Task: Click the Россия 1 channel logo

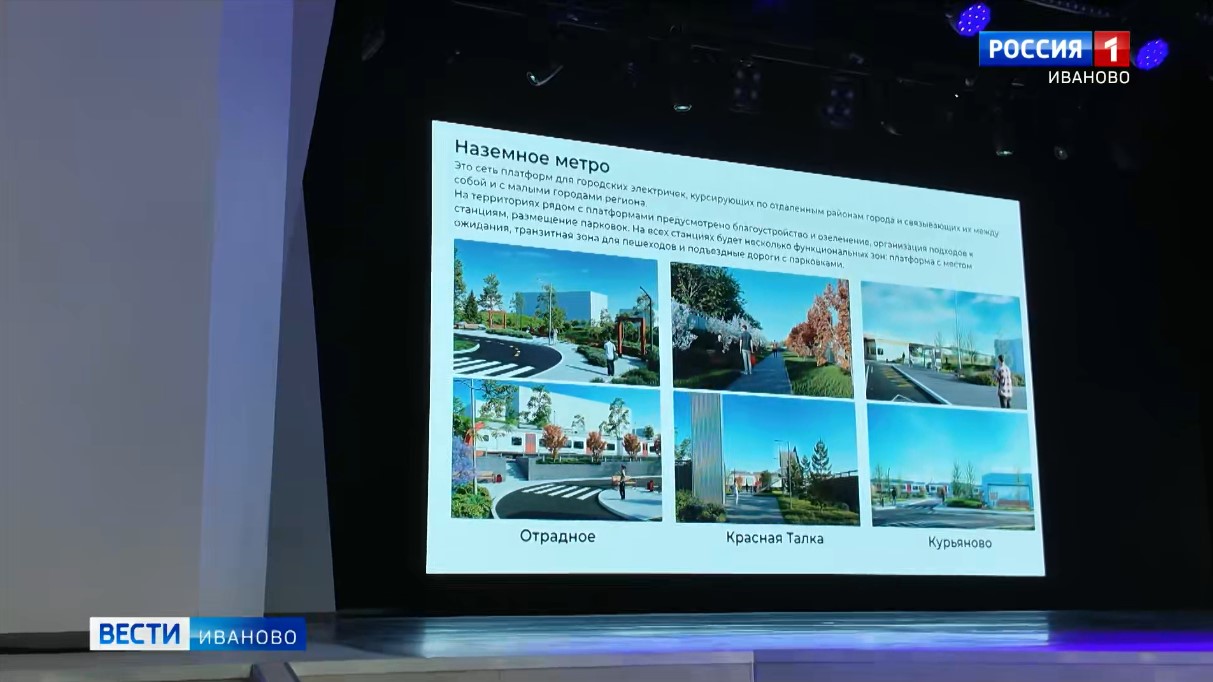Action: 1053,49
